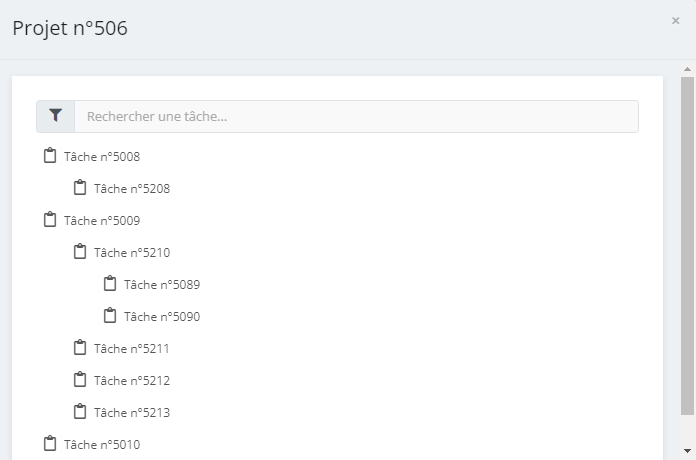Click clipboard icon beside Tâche n°5090

click(110, 316)
